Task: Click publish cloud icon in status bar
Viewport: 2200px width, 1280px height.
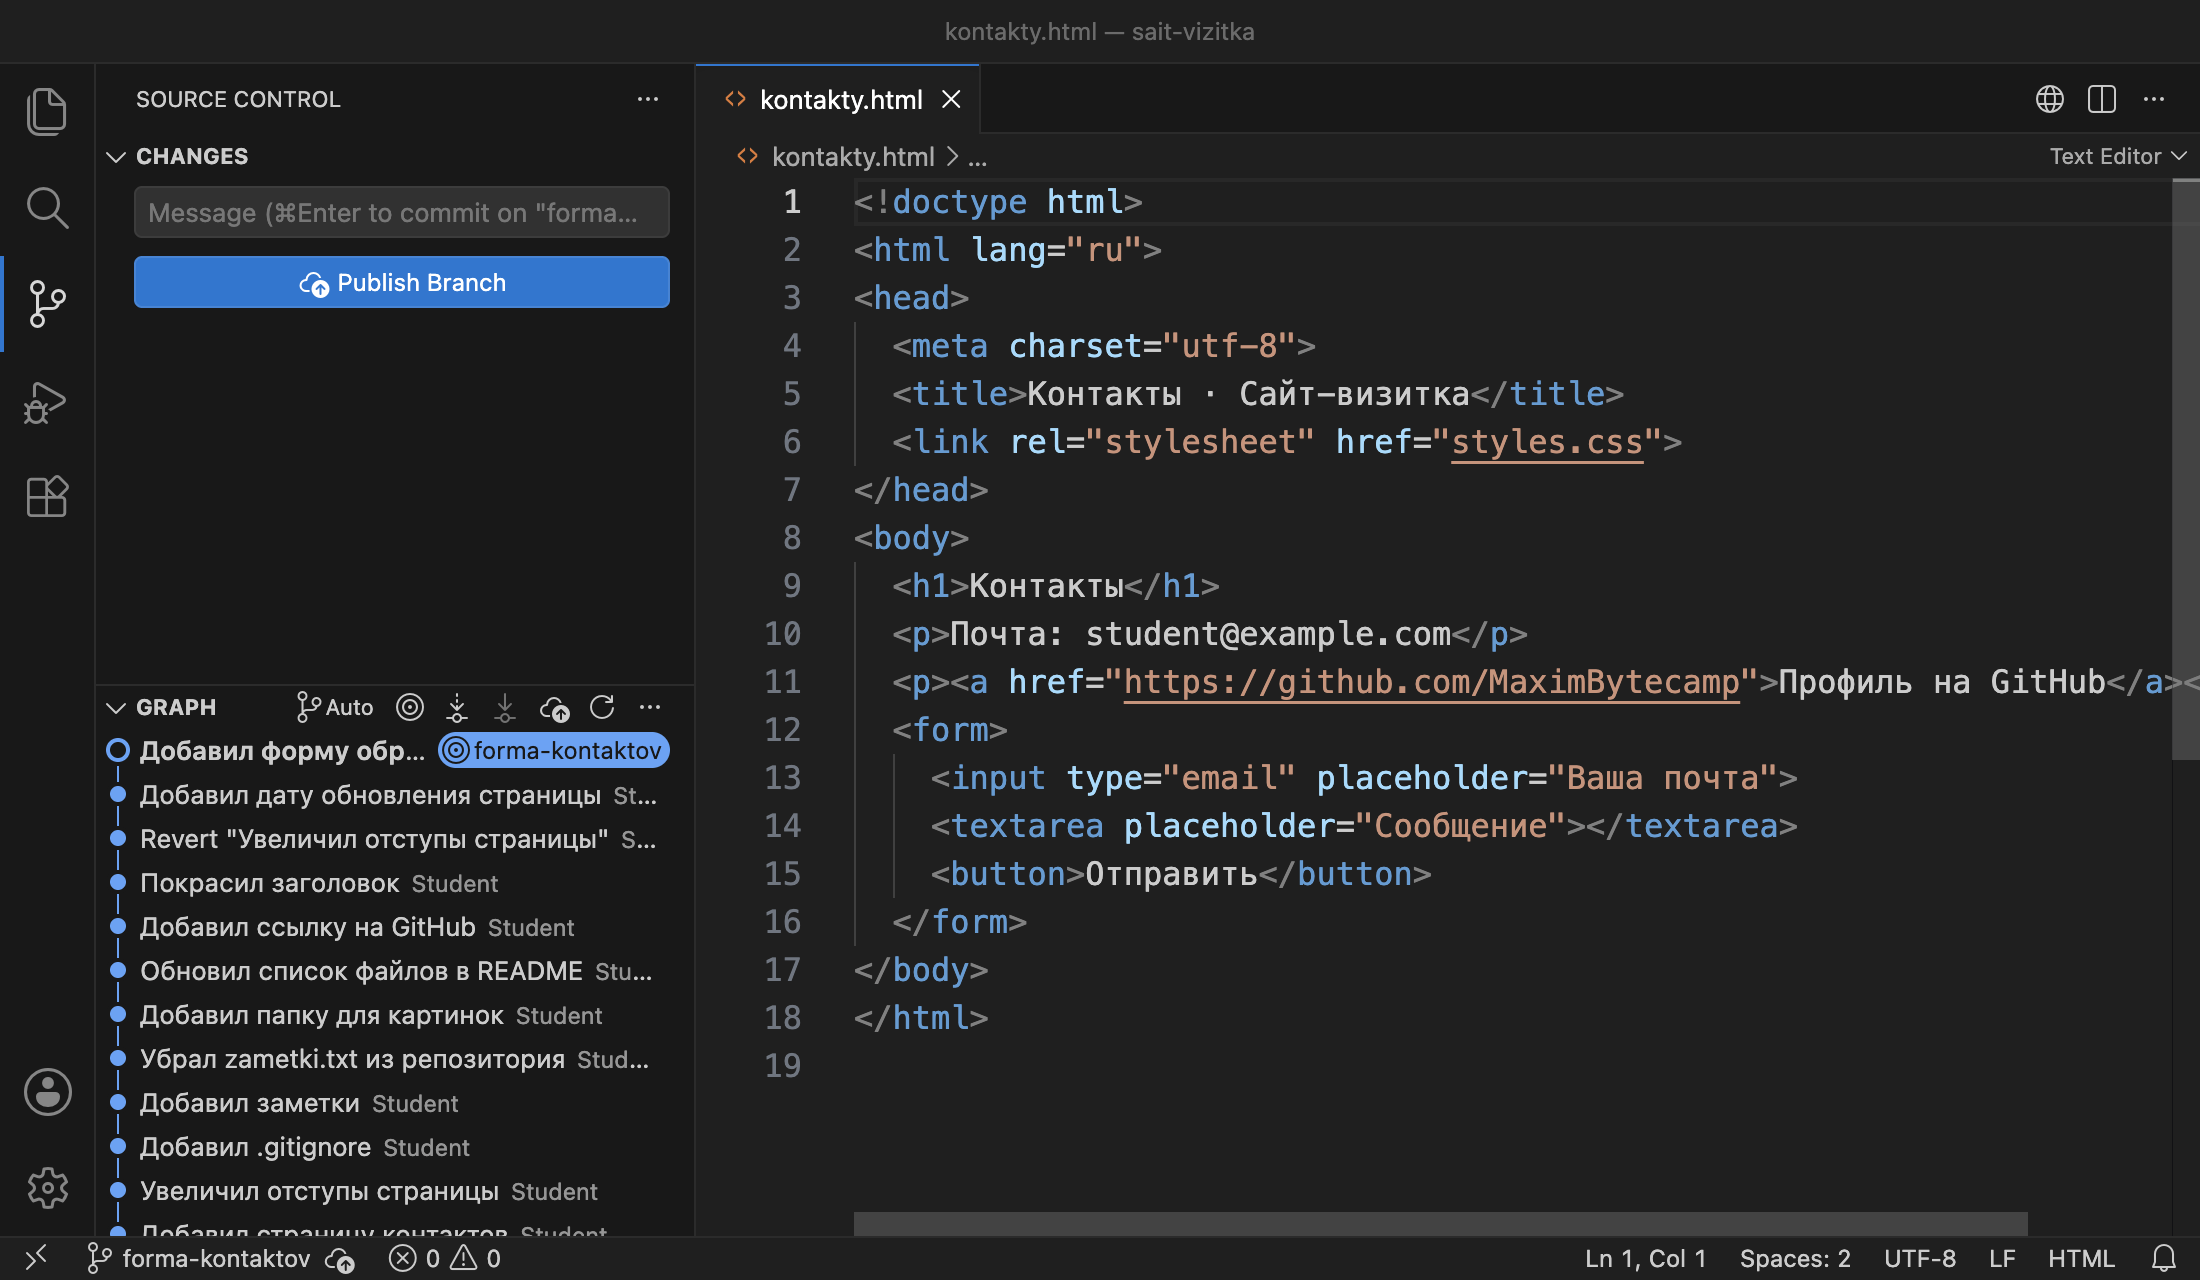Action: 340,1259
